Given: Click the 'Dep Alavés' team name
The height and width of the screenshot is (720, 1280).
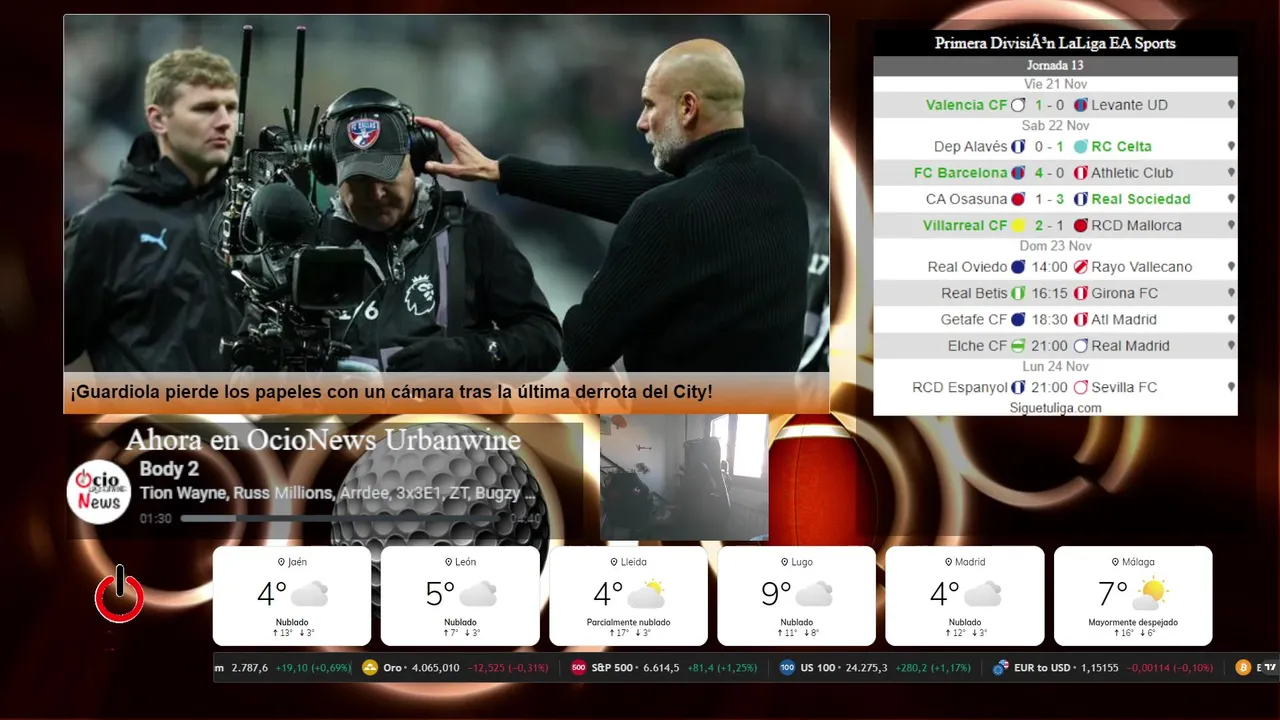Looking at the screenshot, I should tap(970, 146).
